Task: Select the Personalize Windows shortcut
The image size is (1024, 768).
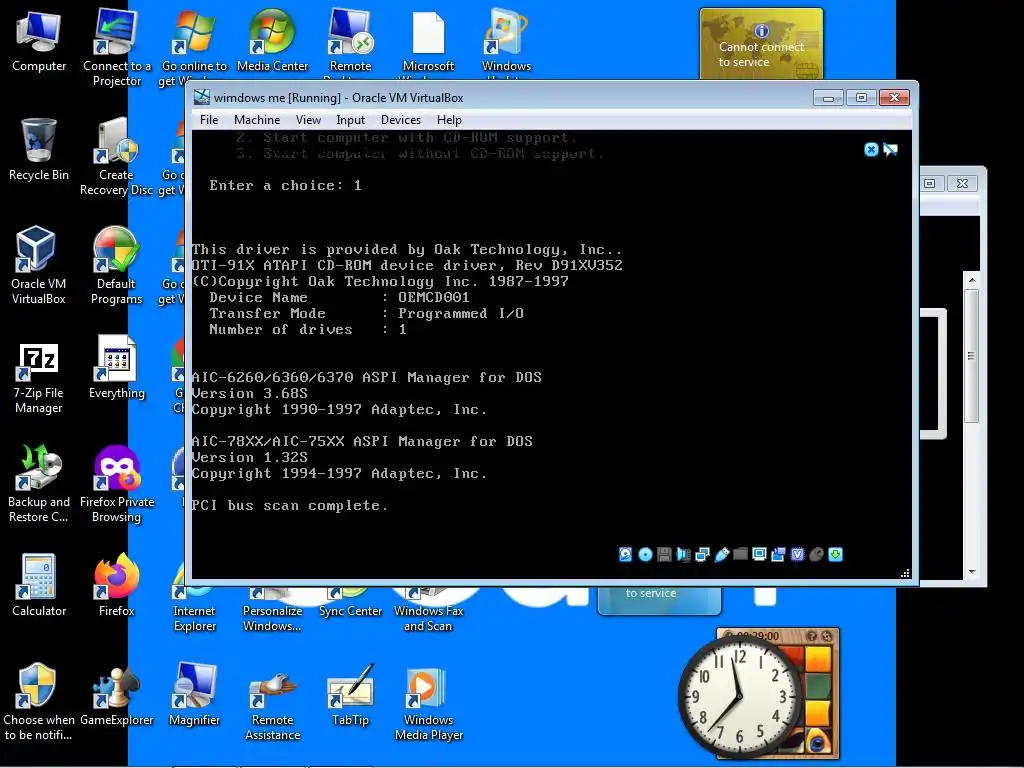Action: [272, 609]
